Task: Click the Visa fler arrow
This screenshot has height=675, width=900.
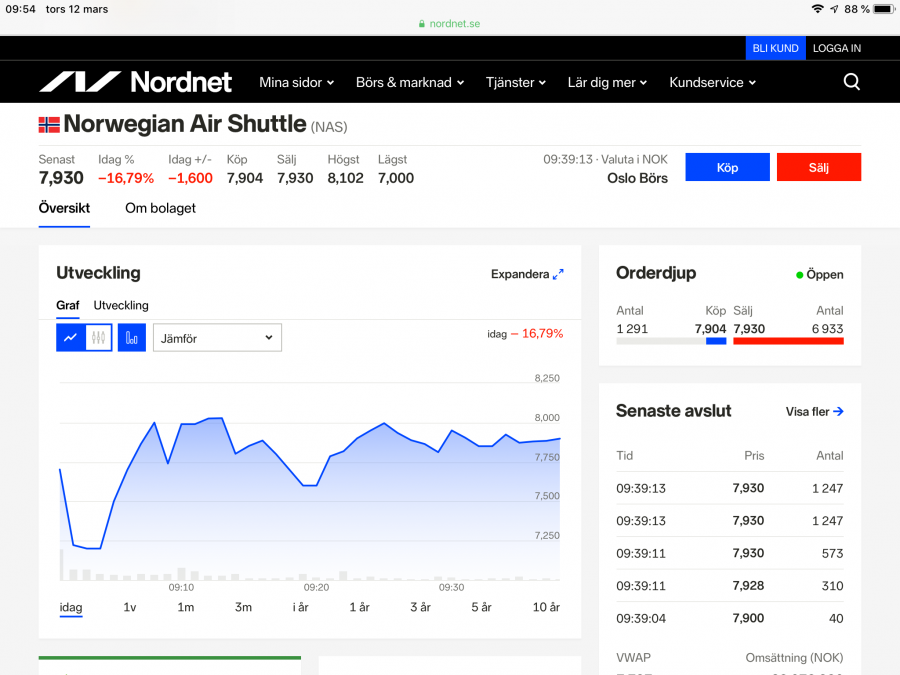Action: pos(838,411)
